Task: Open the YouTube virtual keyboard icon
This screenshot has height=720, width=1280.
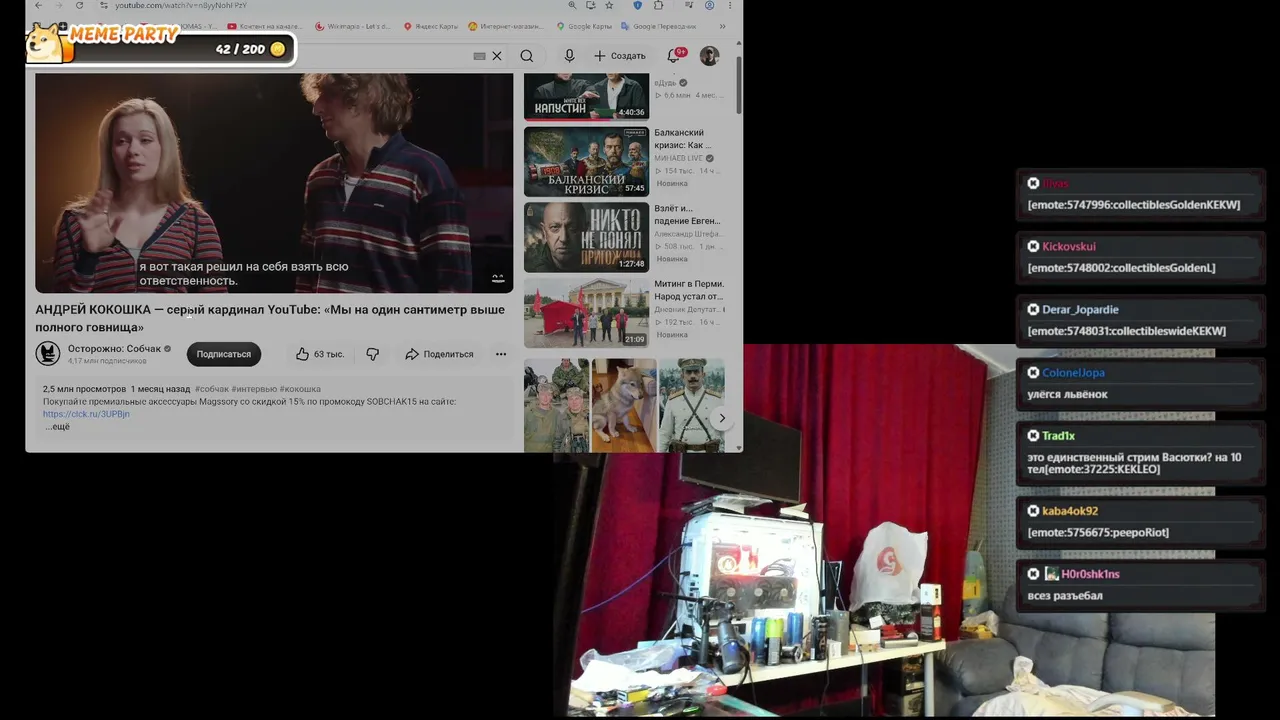Action: (x=479, y=56)
